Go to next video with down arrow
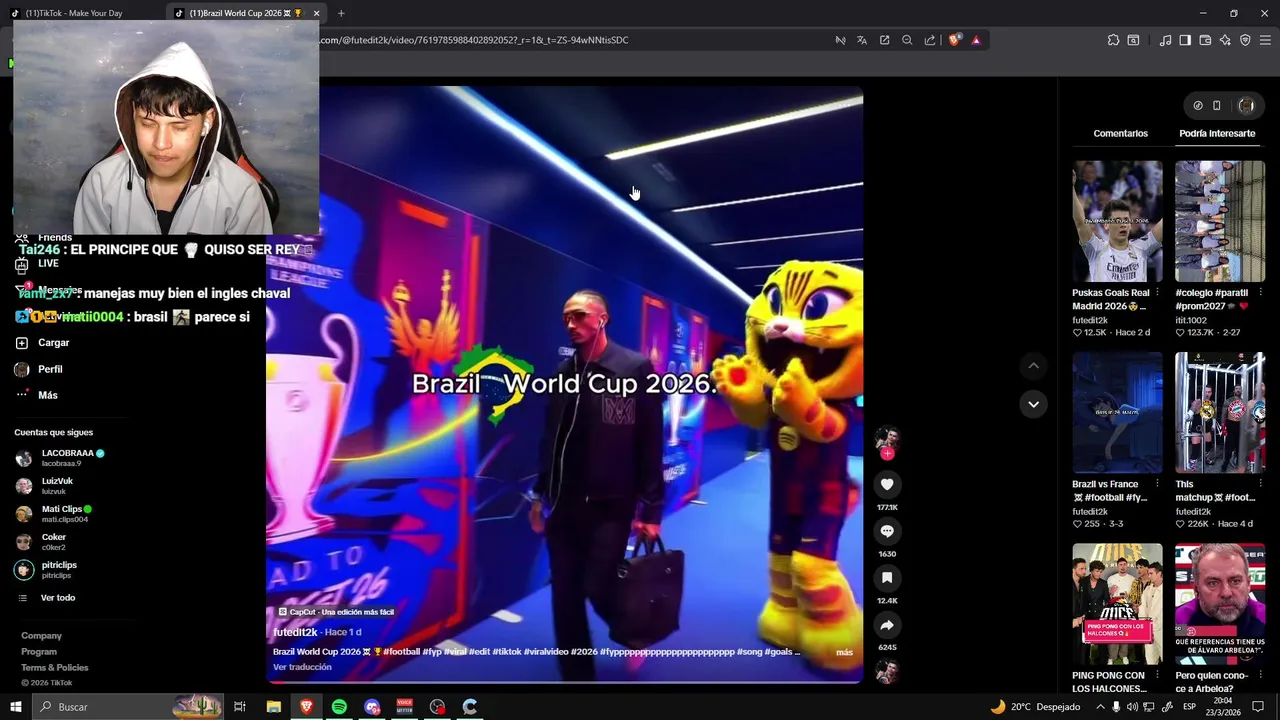1280x720 pixels. (x=1033, y=404)
